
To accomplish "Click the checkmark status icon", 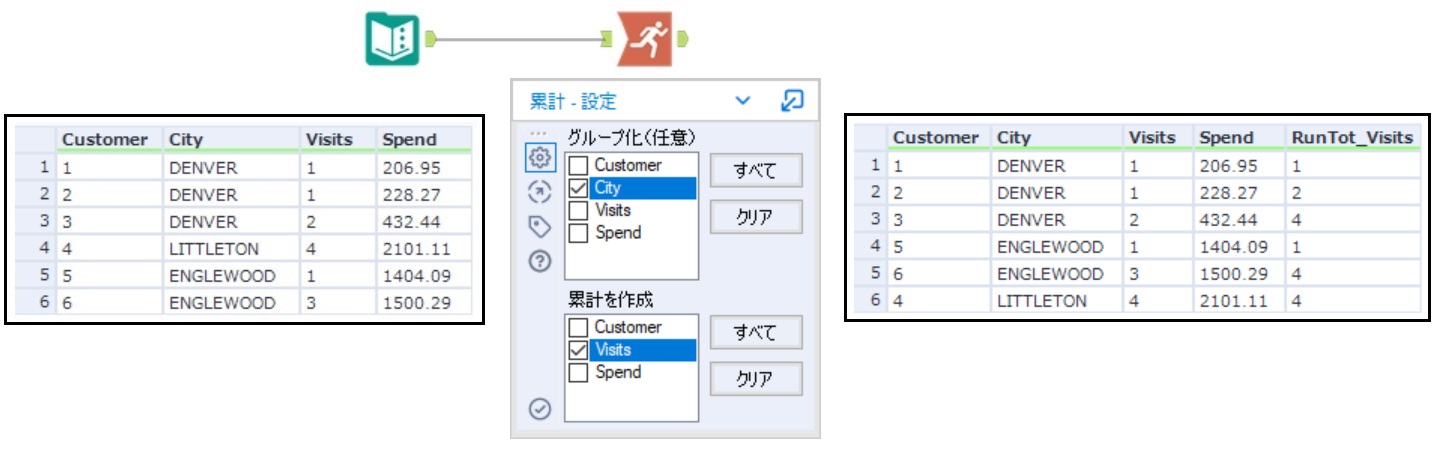I will click(540, 408).
